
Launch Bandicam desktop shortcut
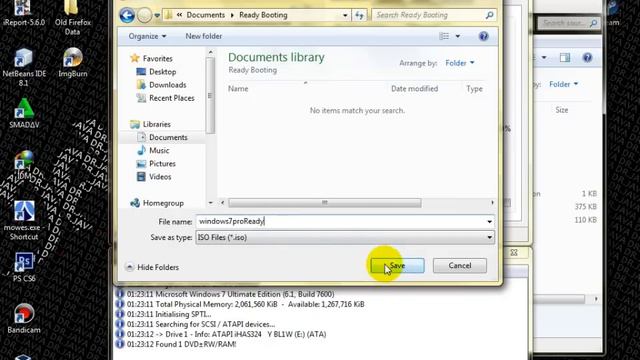click(x=24, y=319)
